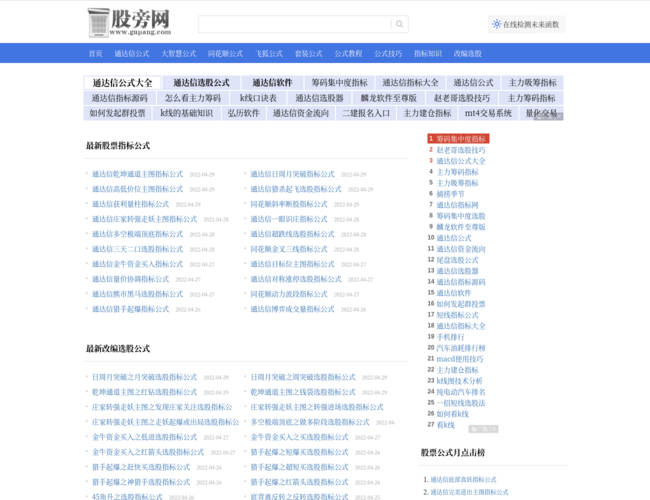Image resolution: width=650 pixels, height=500 pixels.
Task: Open 通达信多空极端顶底指标公式 article
Action: click(137, 234)
